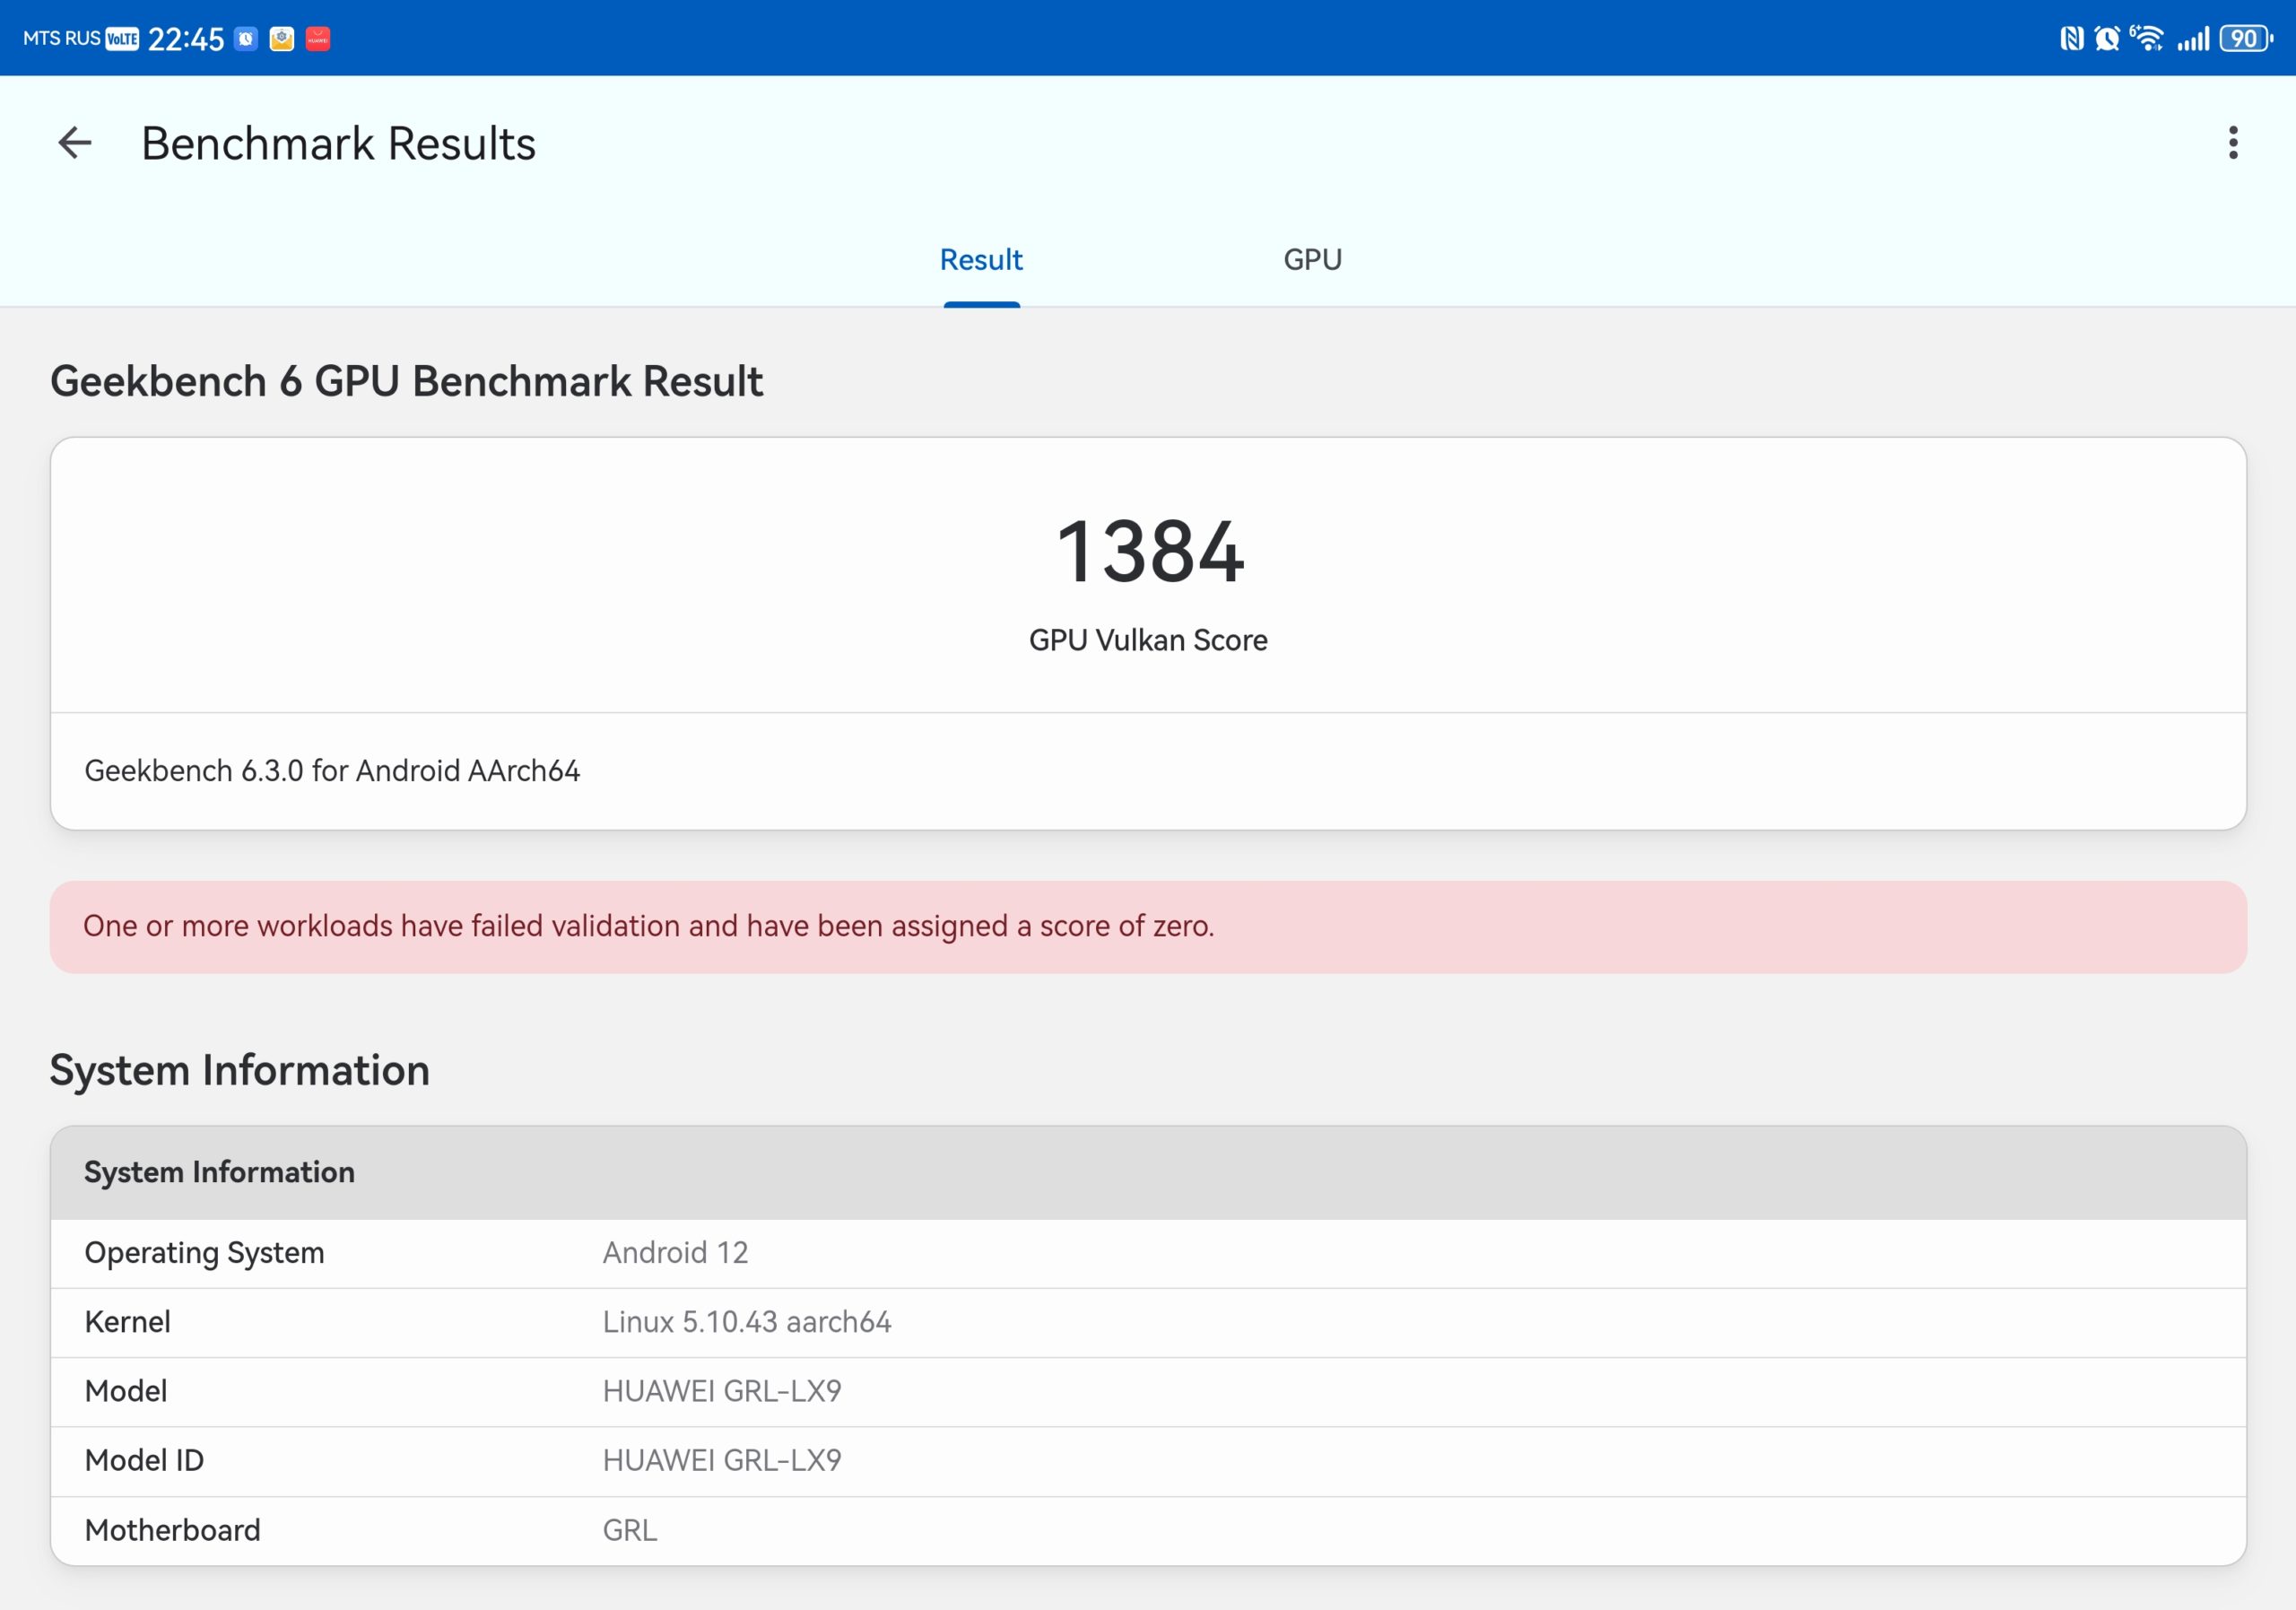Tap the Geekbench 6.3.0 version text
This screenshot has height=1610, width=2296.
click(x=332, y=771)
